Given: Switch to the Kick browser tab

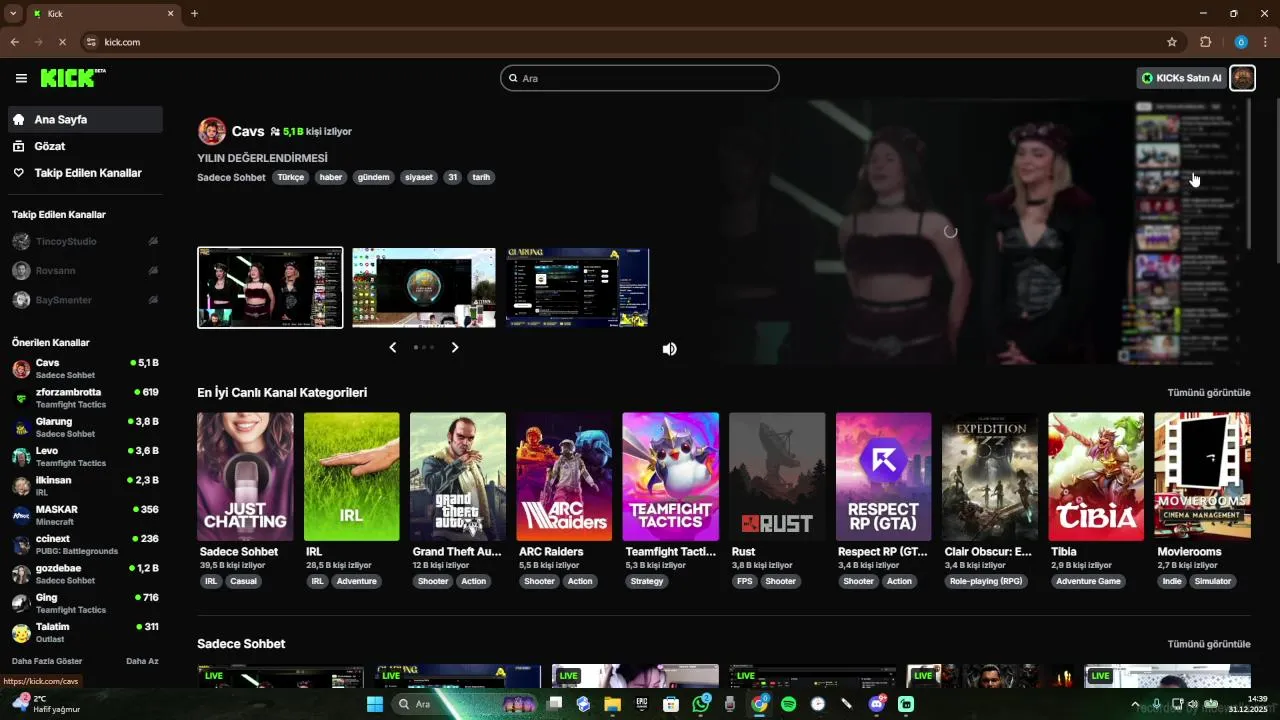Looking at the screenshot, I should (x=103, y=14).
